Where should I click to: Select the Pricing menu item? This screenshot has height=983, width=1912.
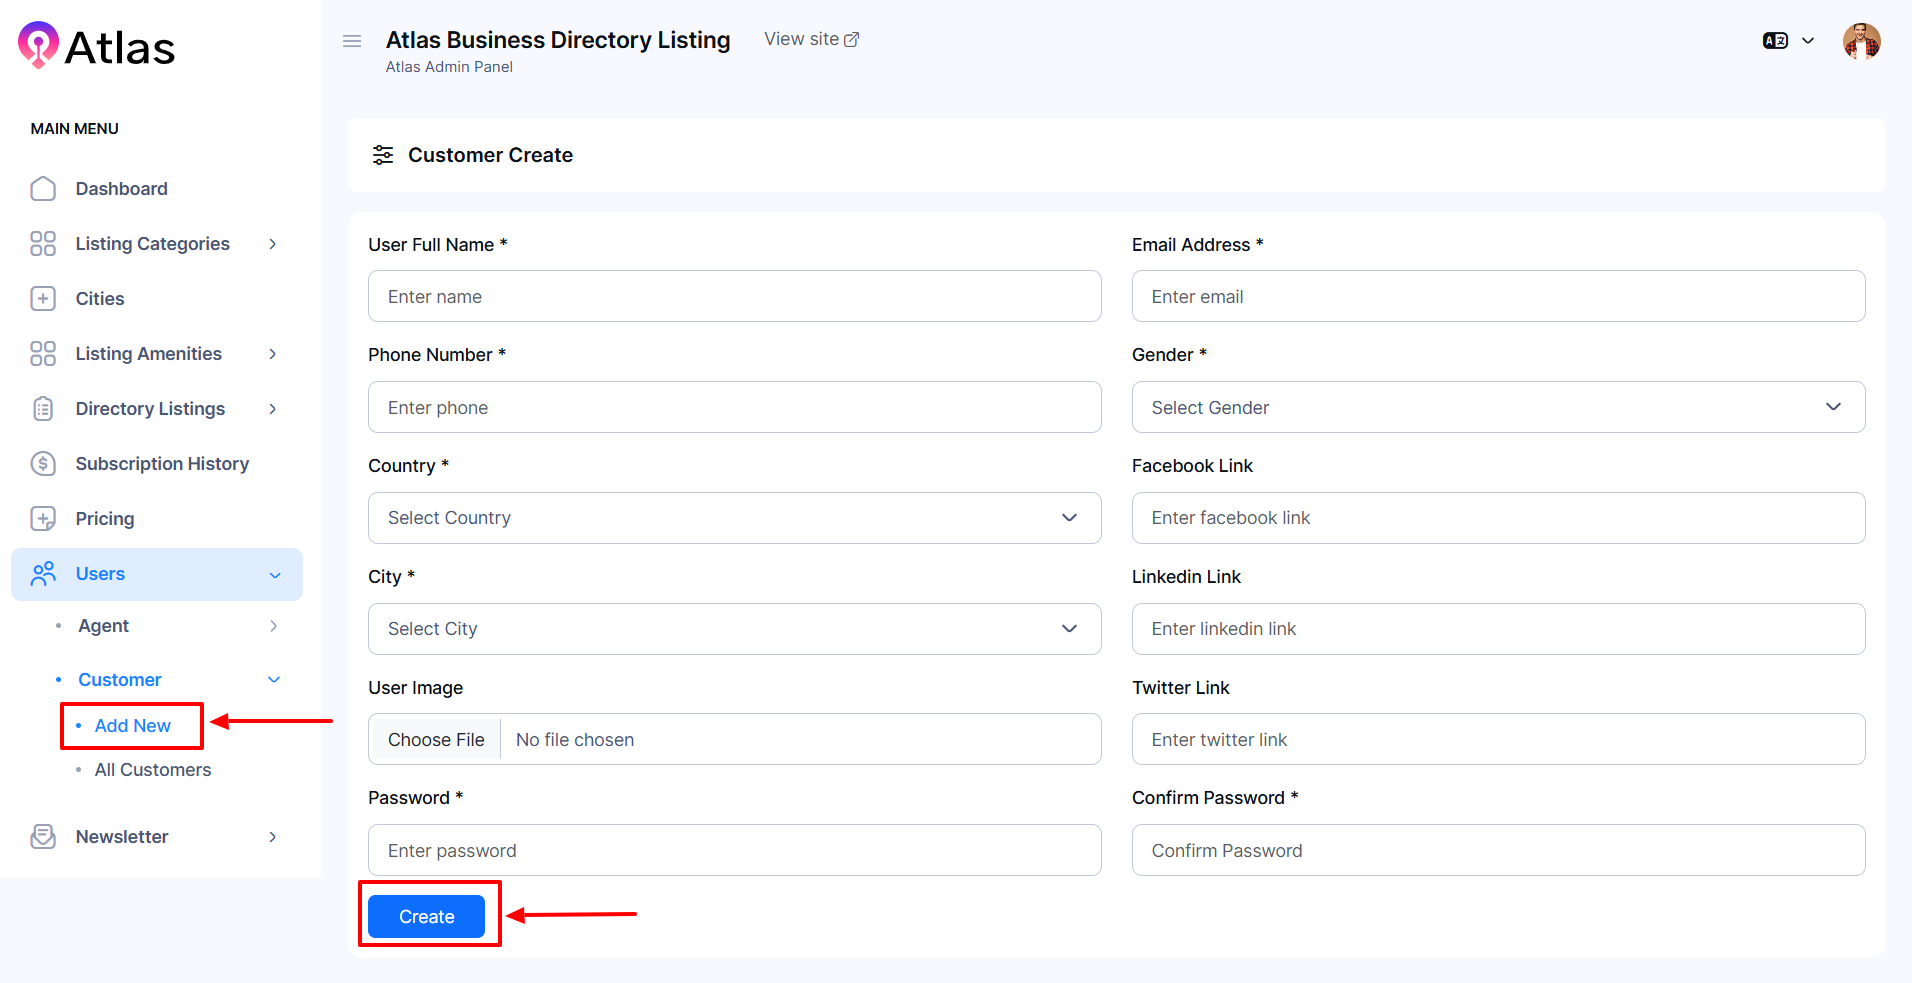104,519
